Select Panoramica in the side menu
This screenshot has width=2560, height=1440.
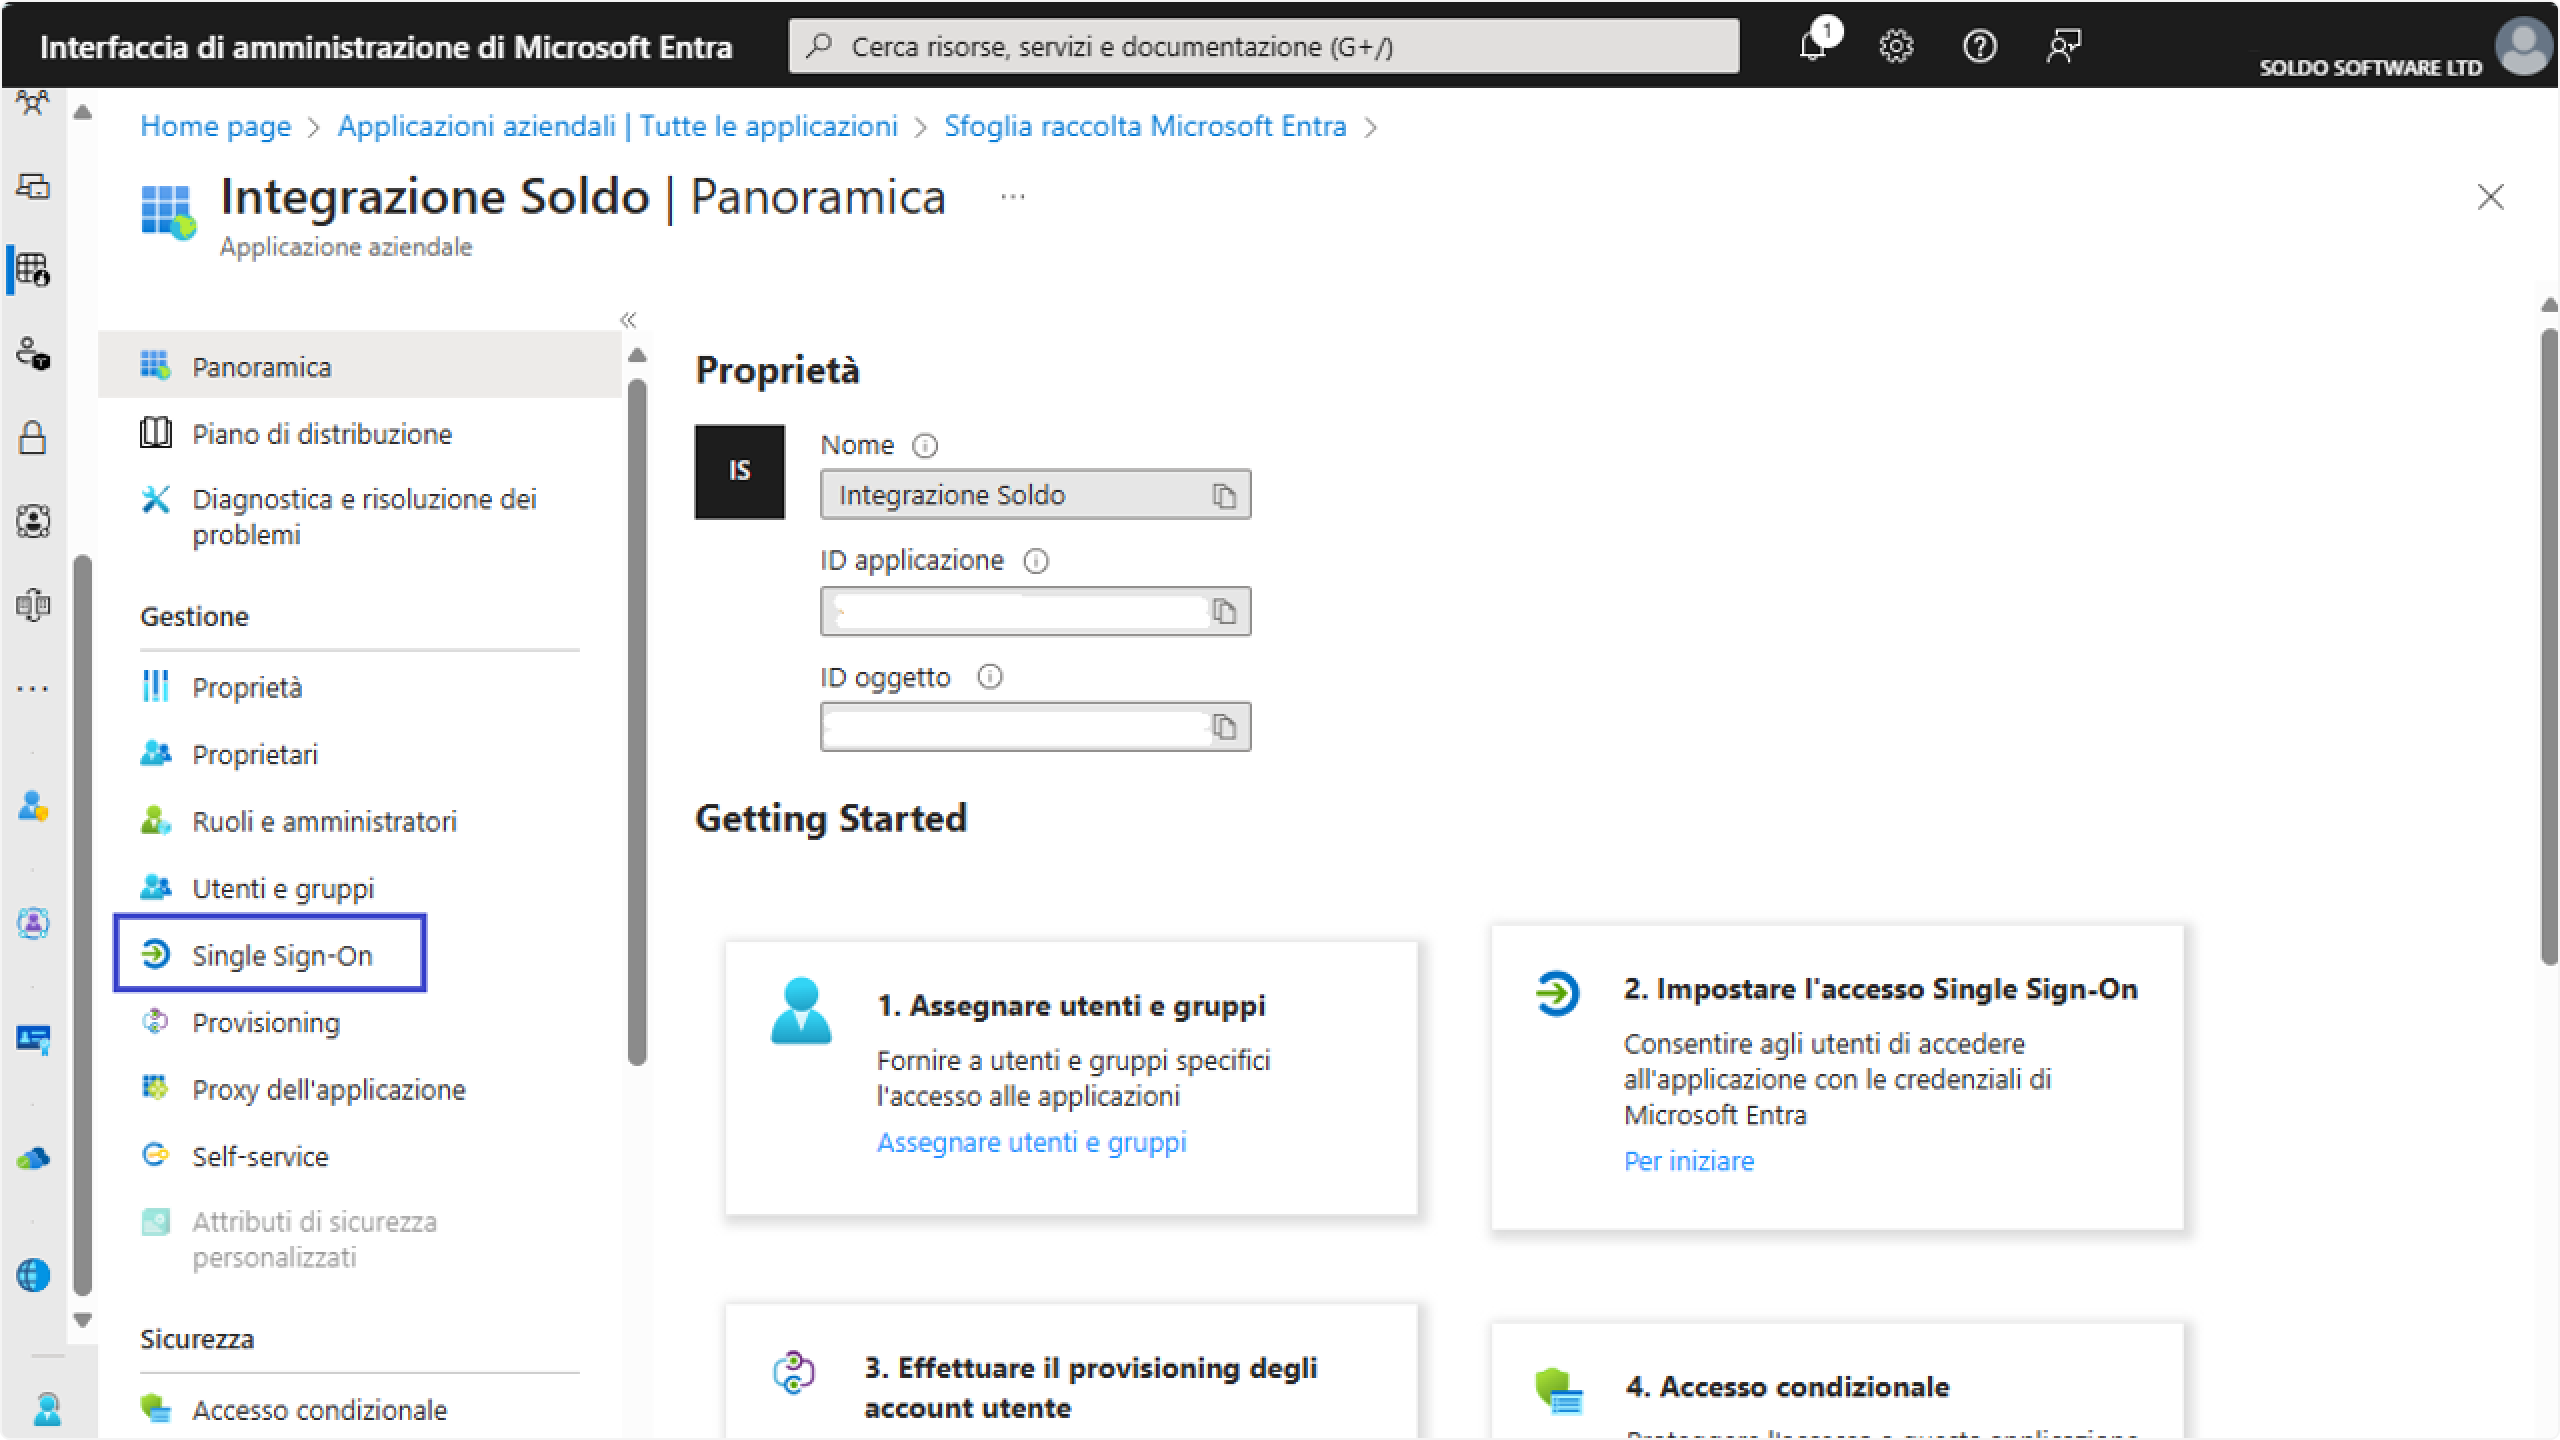[360, 367]
